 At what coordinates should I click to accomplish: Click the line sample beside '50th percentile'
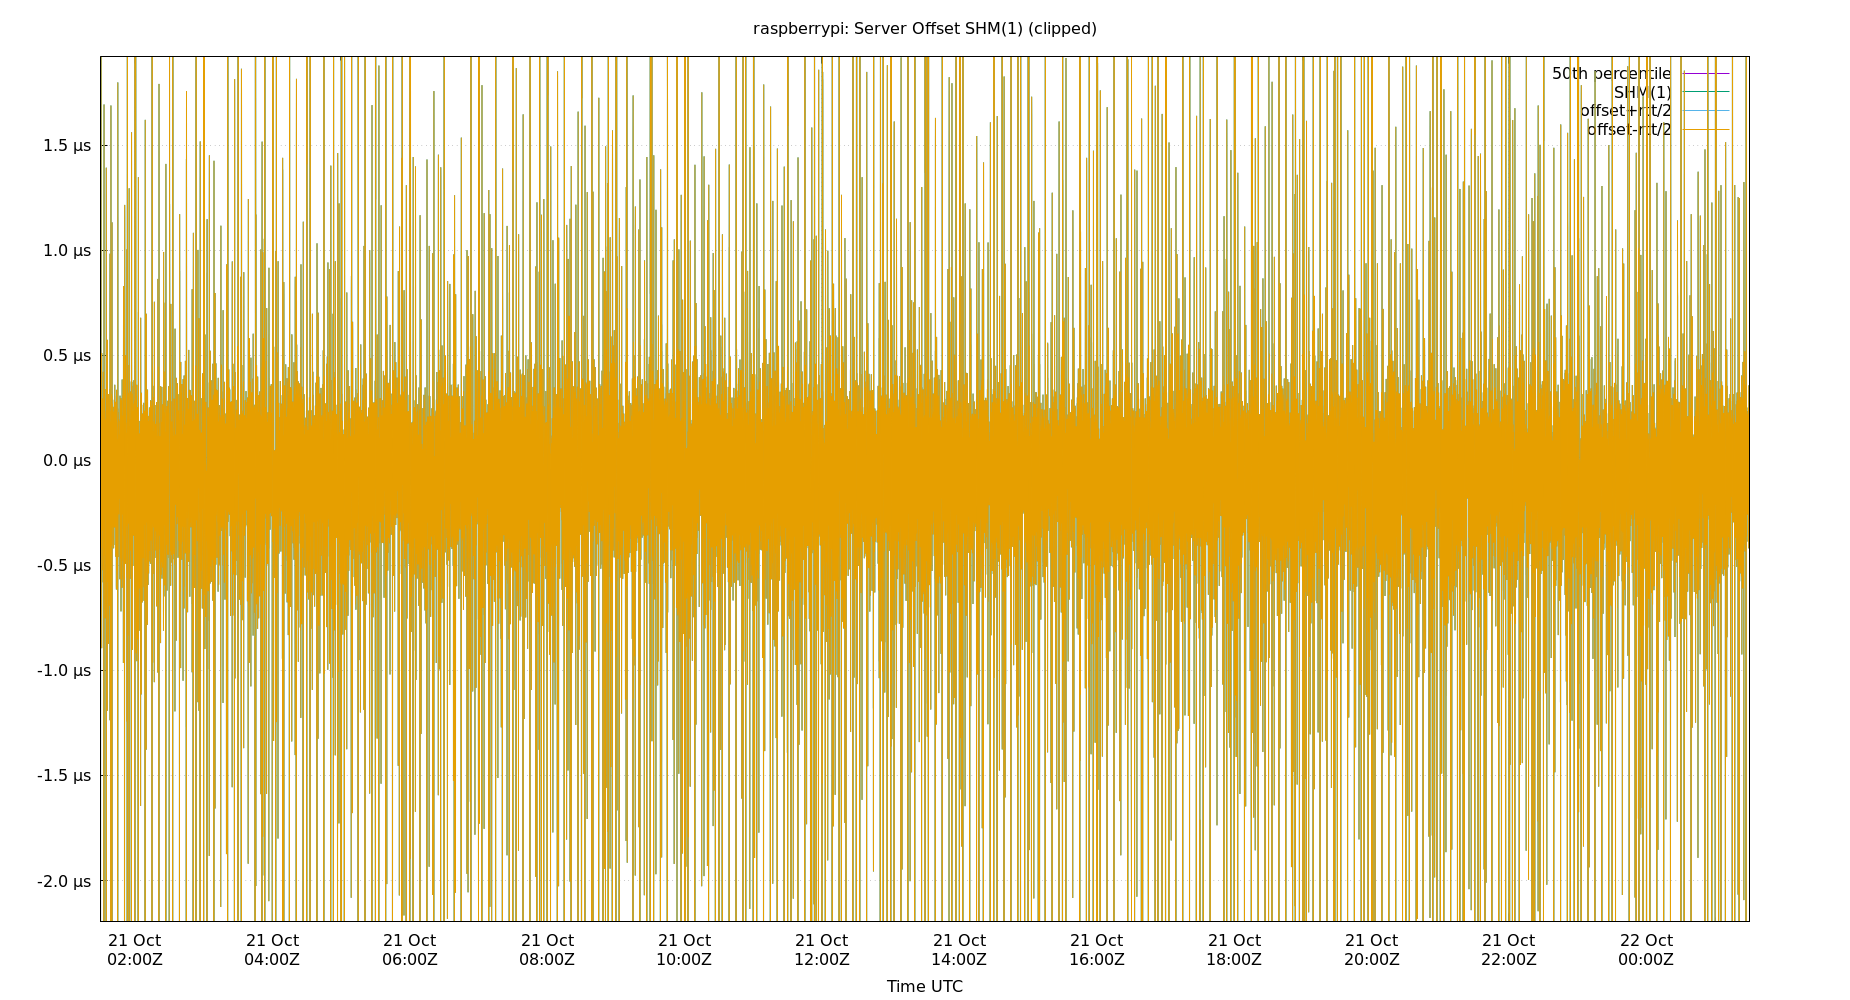pos(1705,74)
